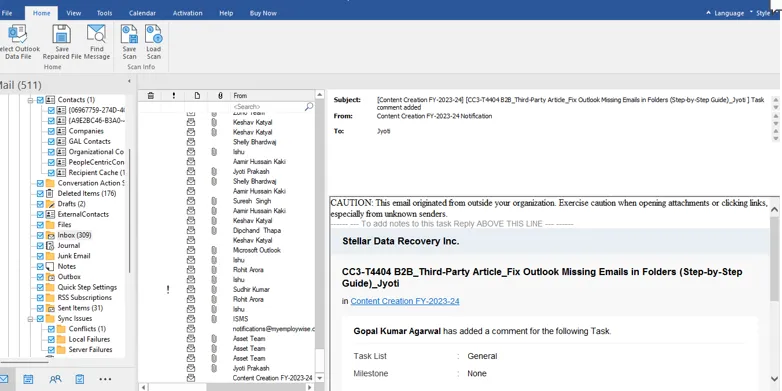Uncheck the RSS Subscriptions checkbox

pyautogui.click(x=40, y=298)
